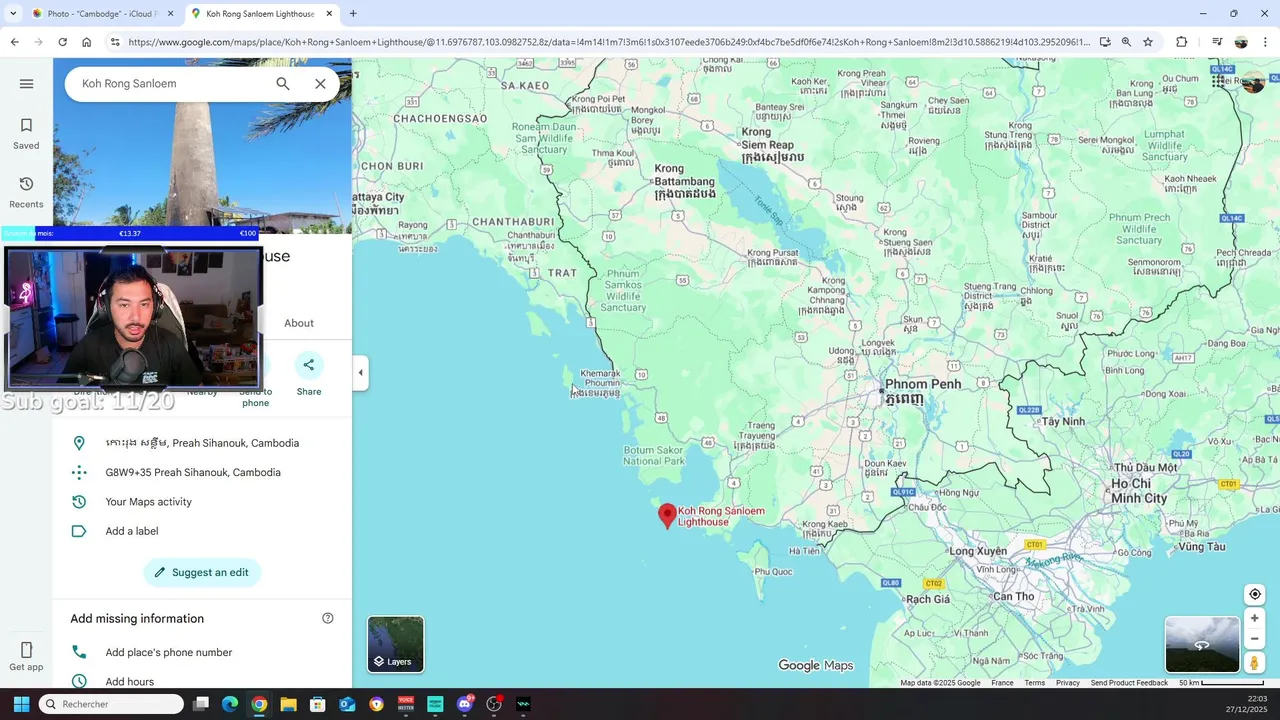
Task: Open the Chrome profile avatar
Action: pos(1241,42)
